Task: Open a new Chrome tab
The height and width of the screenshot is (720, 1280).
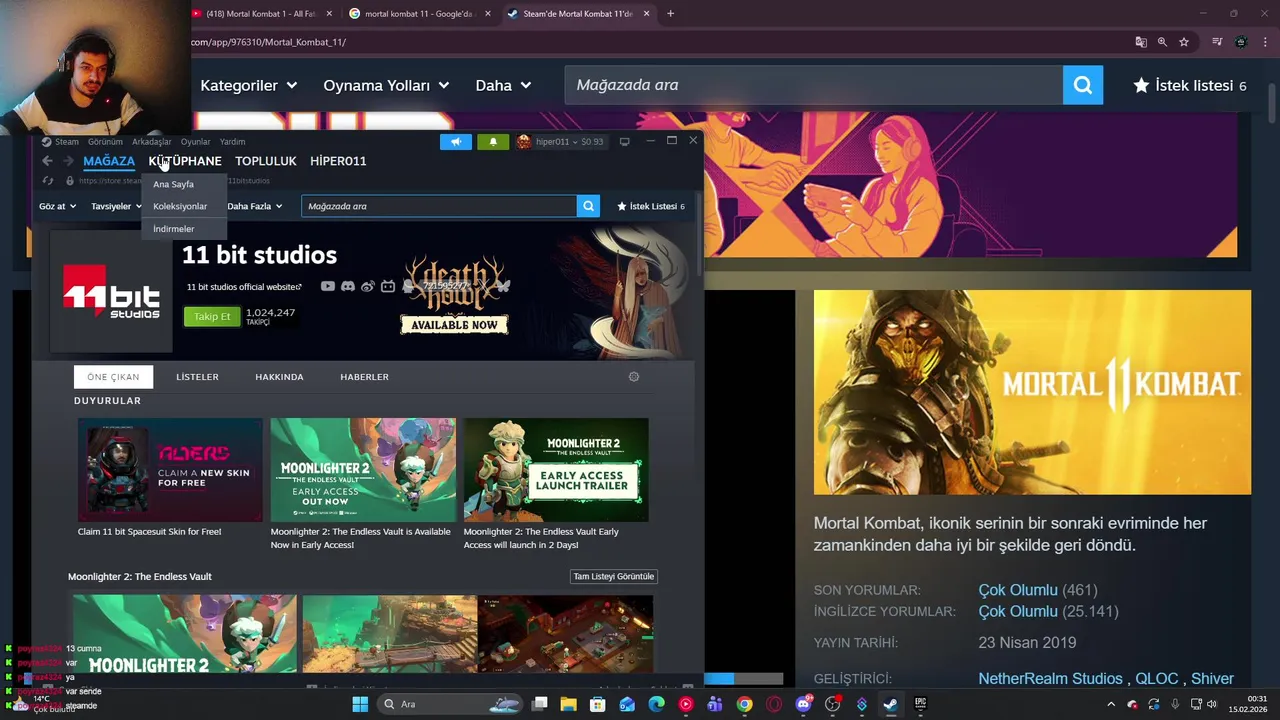Action: pos(670,14)
